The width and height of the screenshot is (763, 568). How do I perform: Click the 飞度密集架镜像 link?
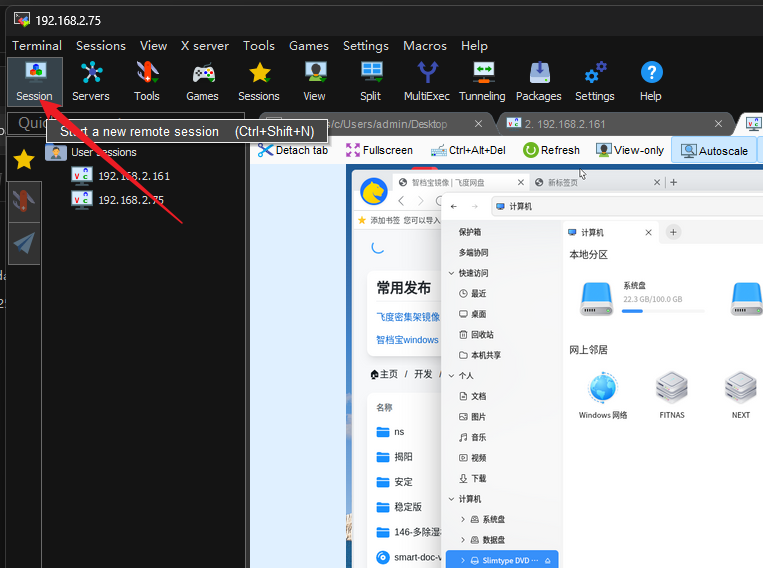pyautogui.click(x=408, y=317)
